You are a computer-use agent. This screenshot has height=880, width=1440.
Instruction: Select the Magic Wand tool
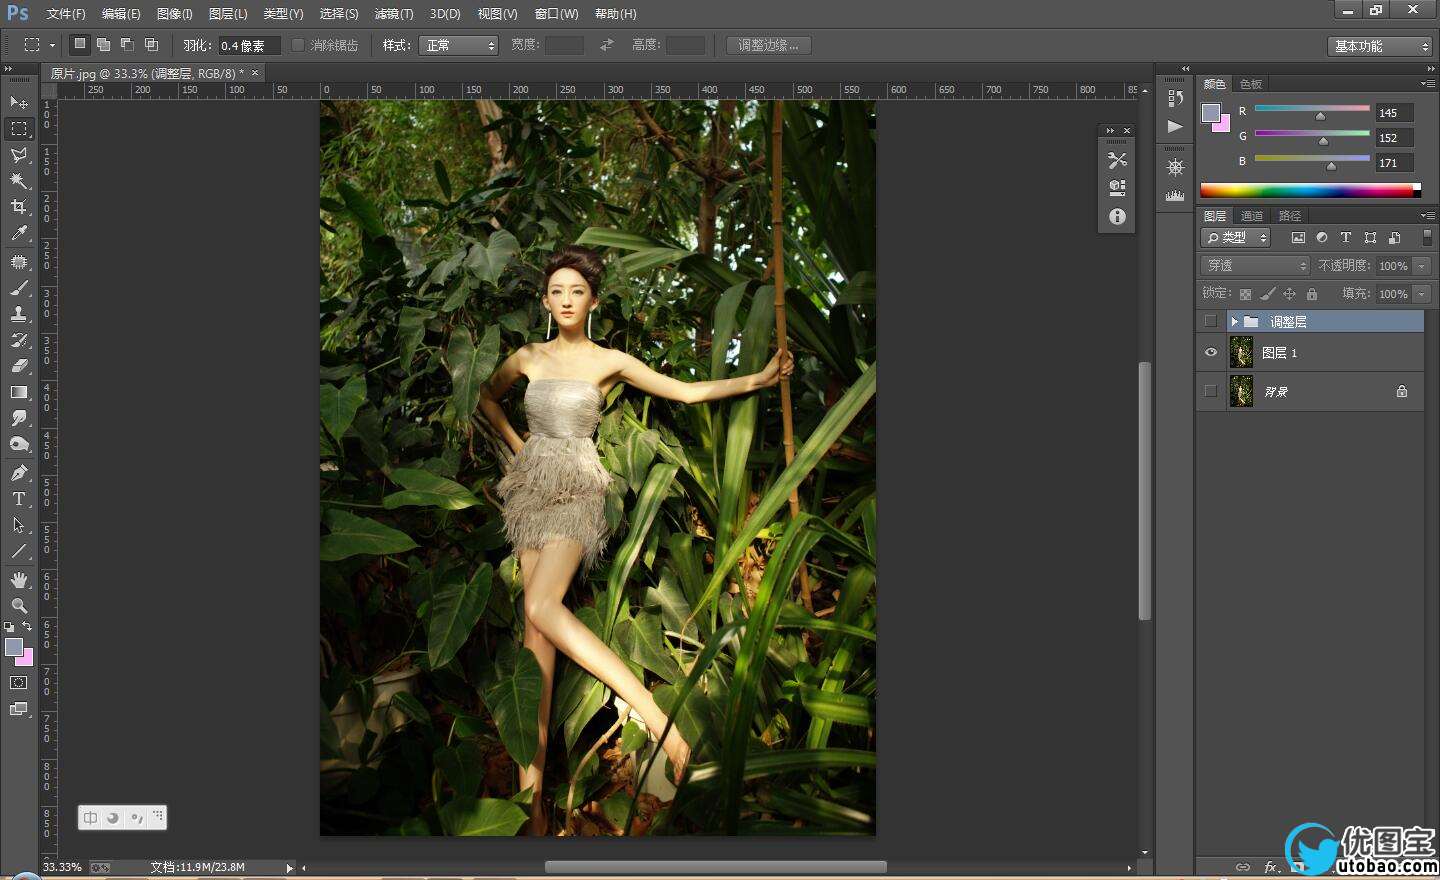[x=19, y=181]
